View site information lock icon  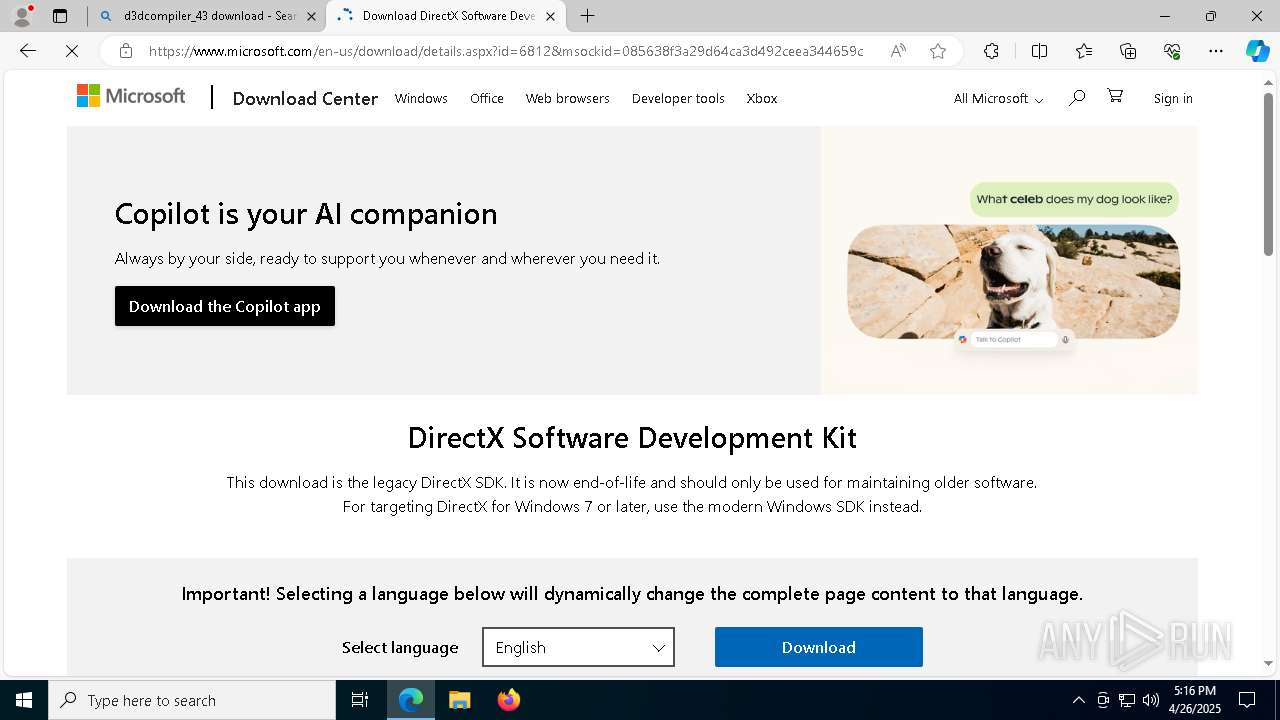(x=126, y=51)
